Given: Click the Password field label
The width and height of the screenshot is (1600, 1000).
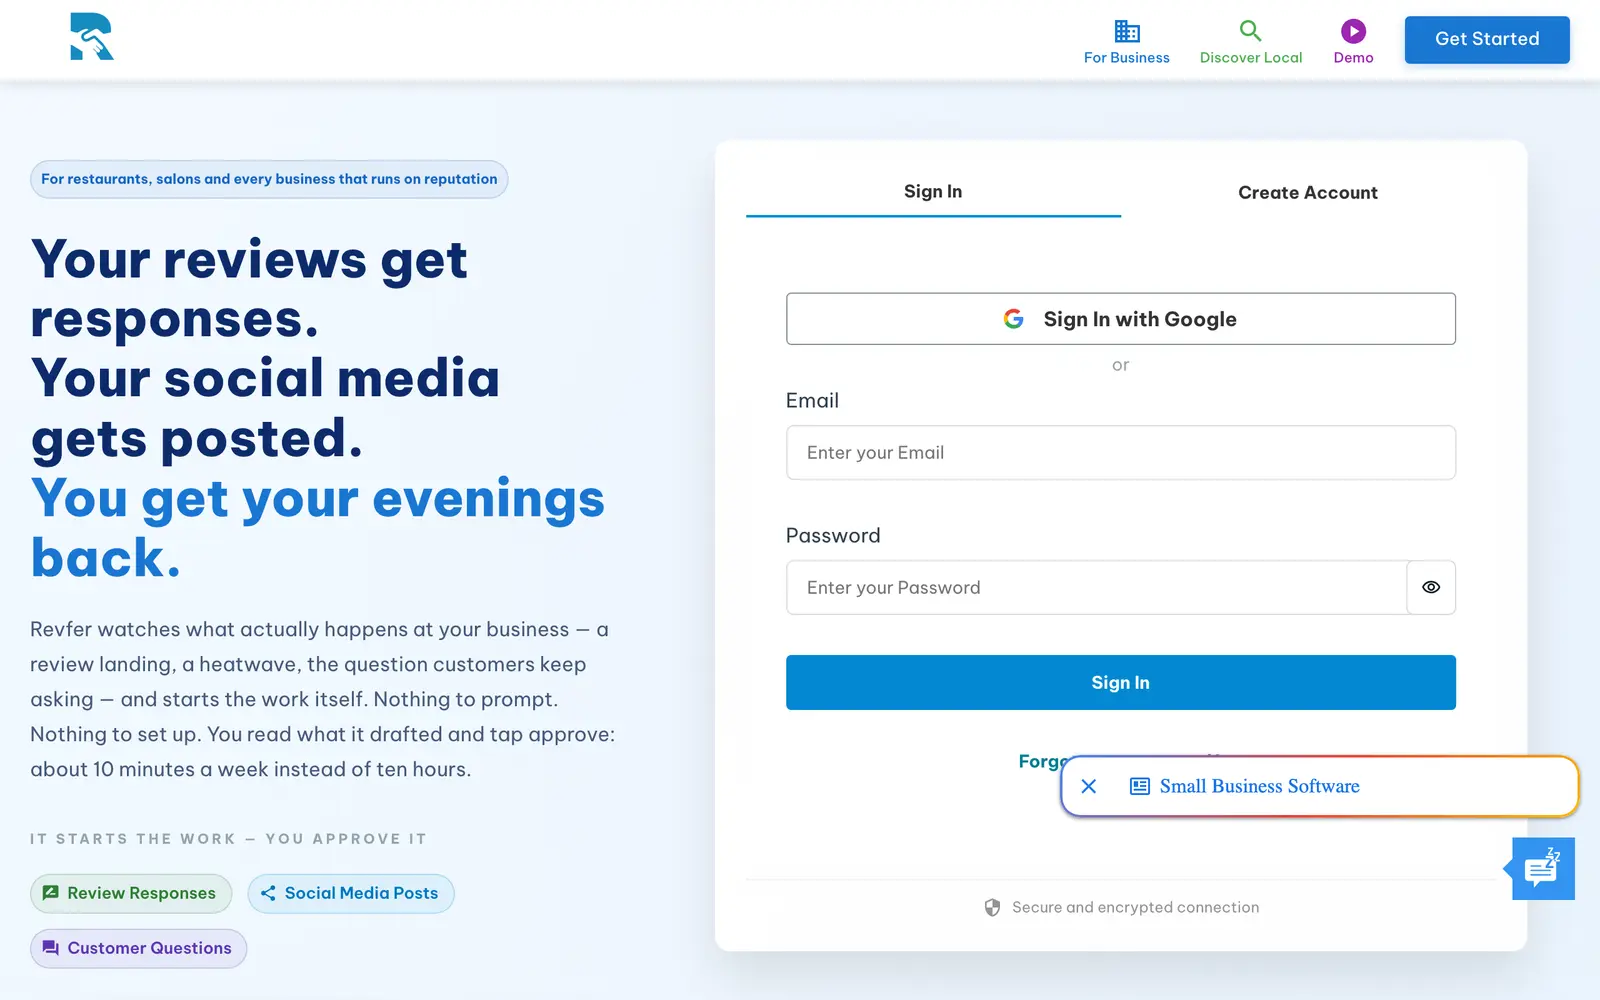Looking at the screenshot, I should pos(833,535).
